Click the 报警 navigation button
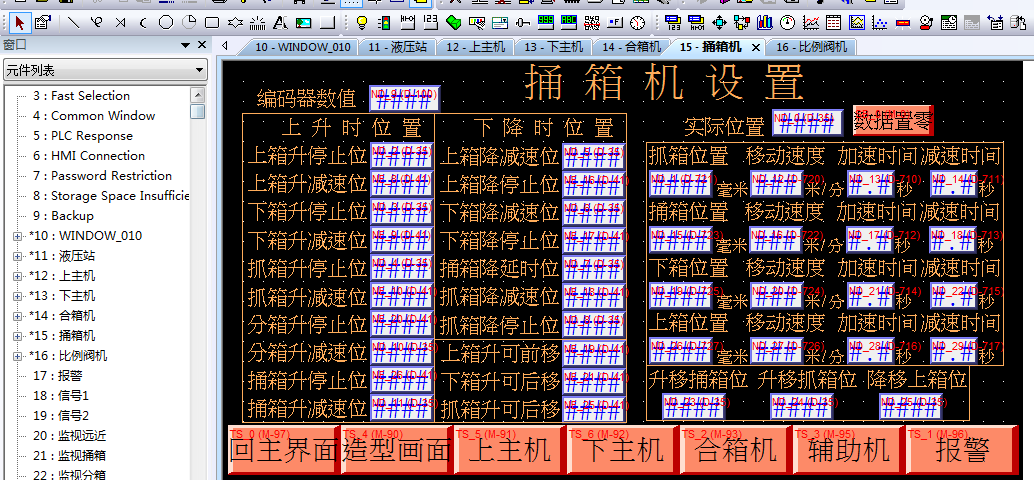This screenshot has width=1034, height=480. [x=963, y=450]
